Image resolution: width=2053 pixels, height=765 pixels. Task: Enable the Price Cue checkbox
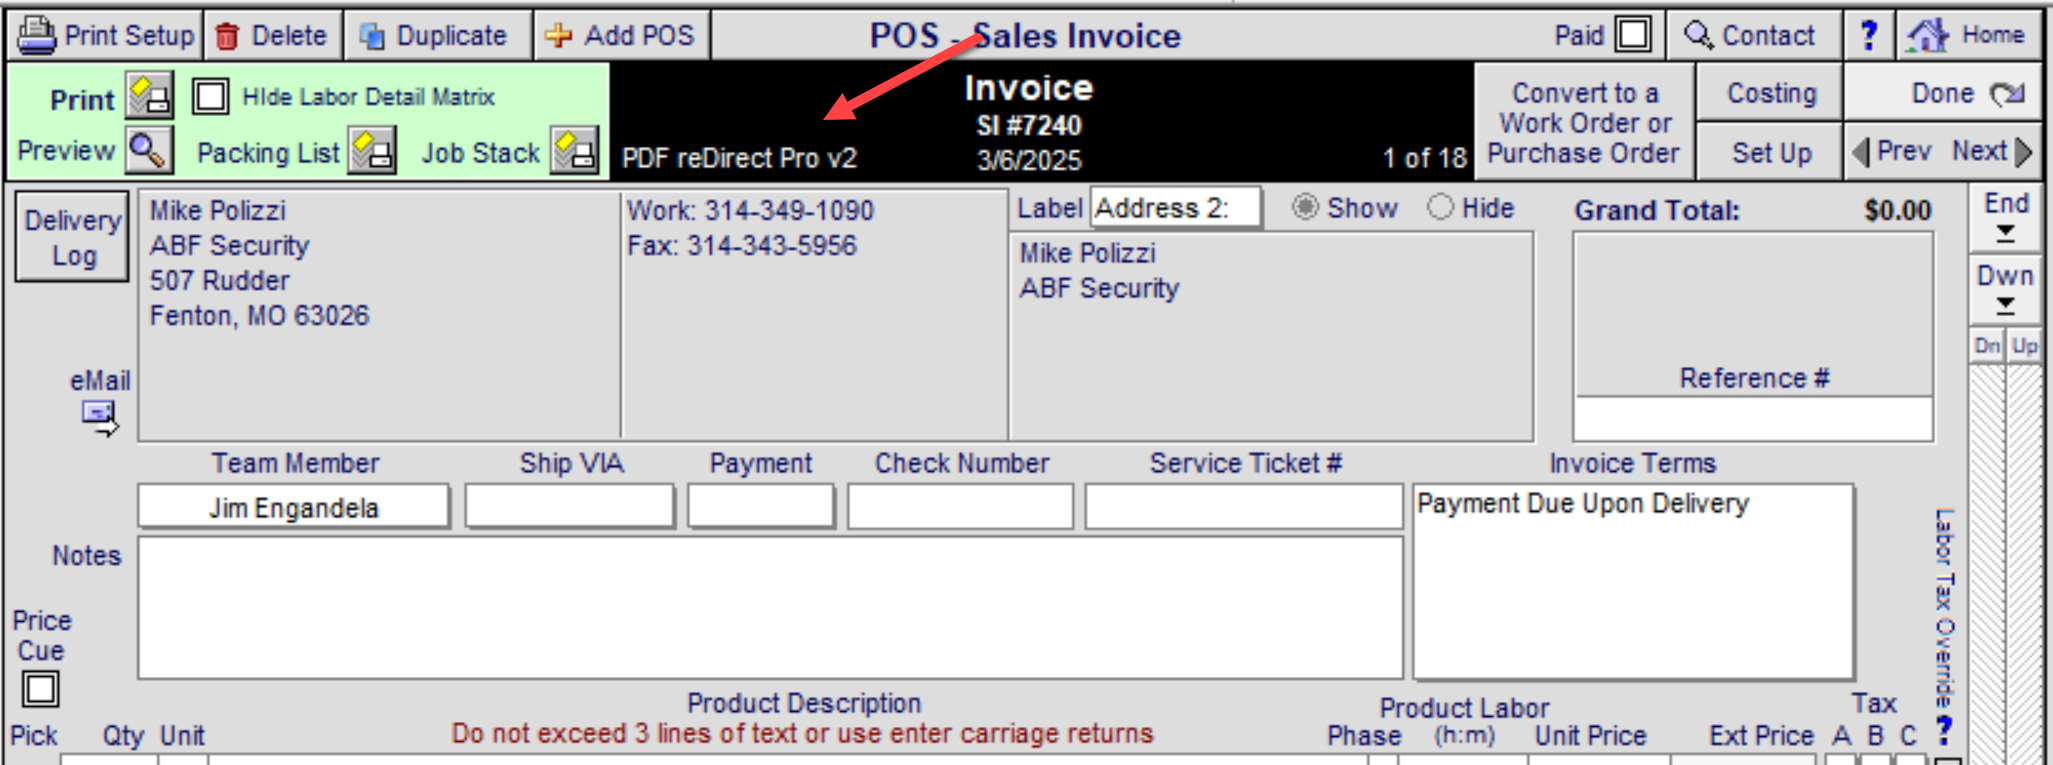(x=41, y=689)
